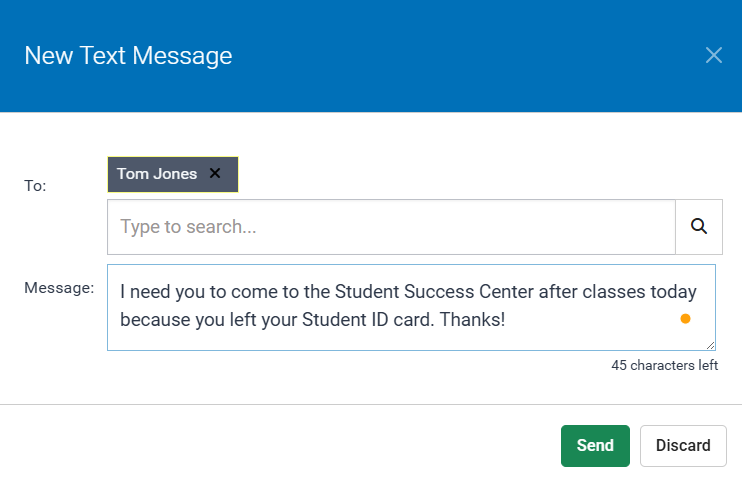Click the "Message:" field label

pyautogui.click(x=59, y=288)
